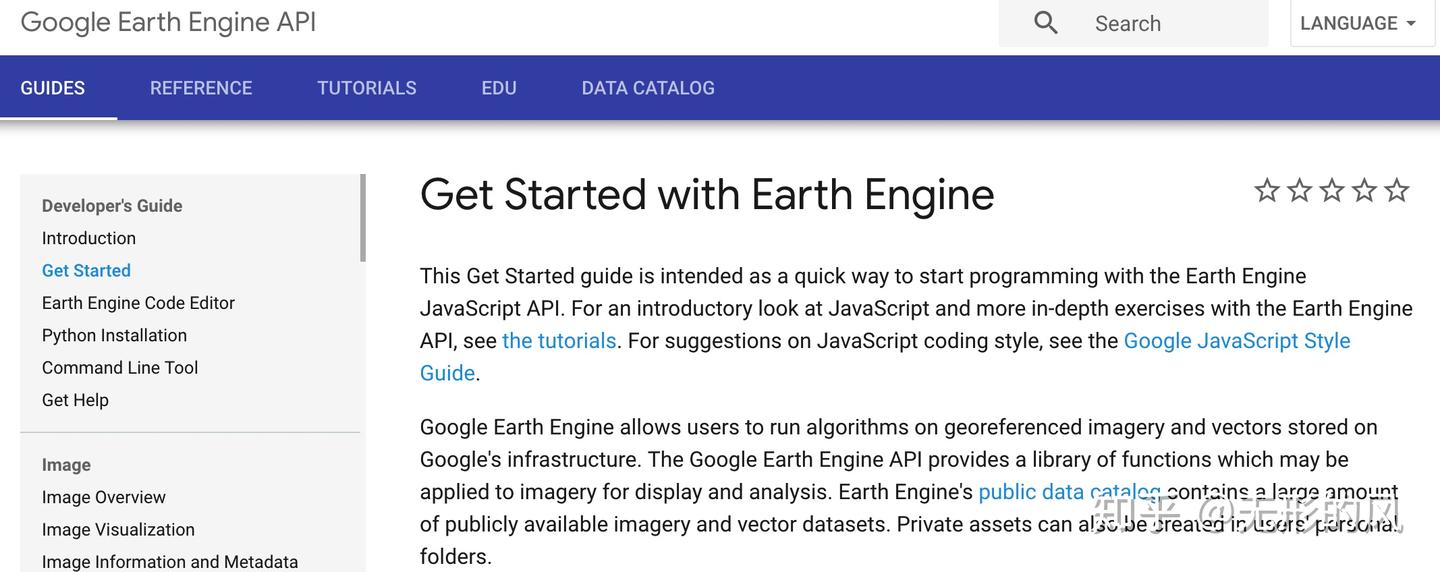Click the sidebar scrollbar thumb
Image resolution: width=1440 pixels, height=572 pixels.
coord(363,217)
